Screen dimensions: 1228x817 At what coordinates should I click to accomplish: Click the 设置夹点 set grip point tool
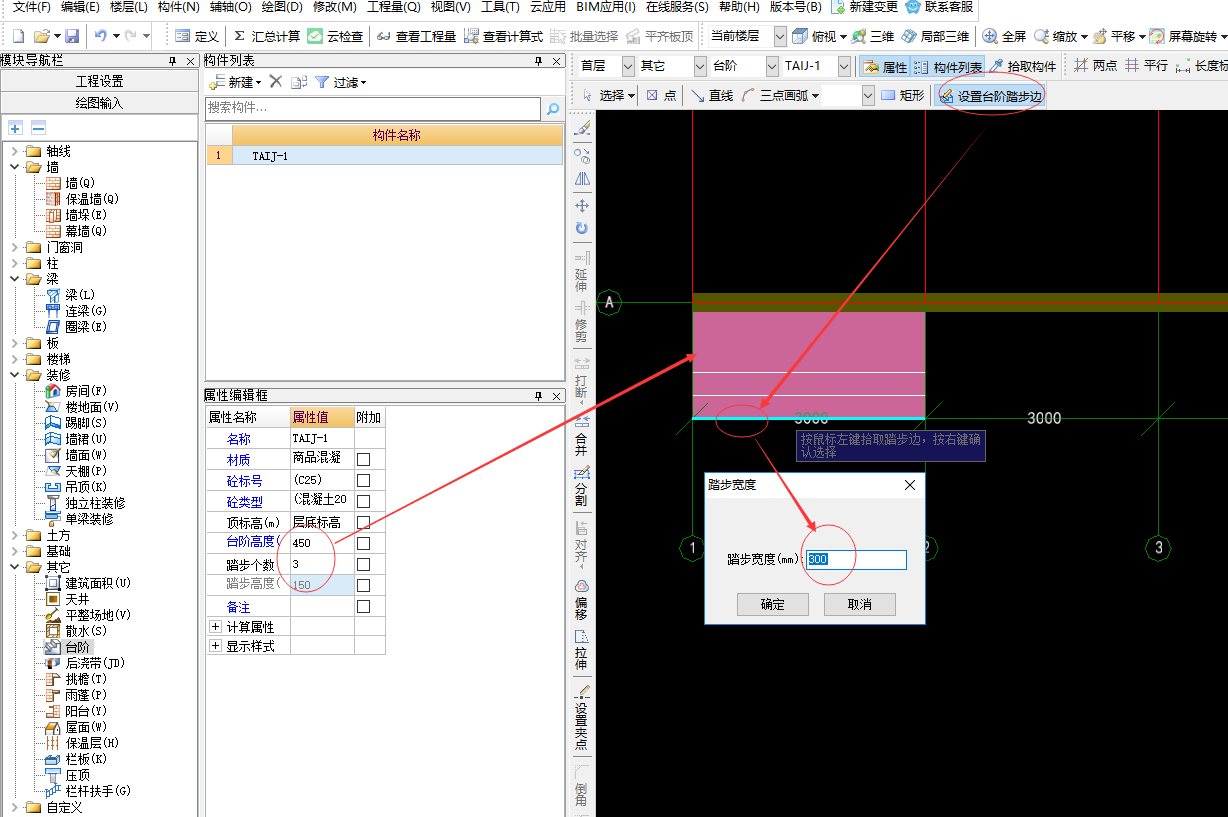pos(581,718)
